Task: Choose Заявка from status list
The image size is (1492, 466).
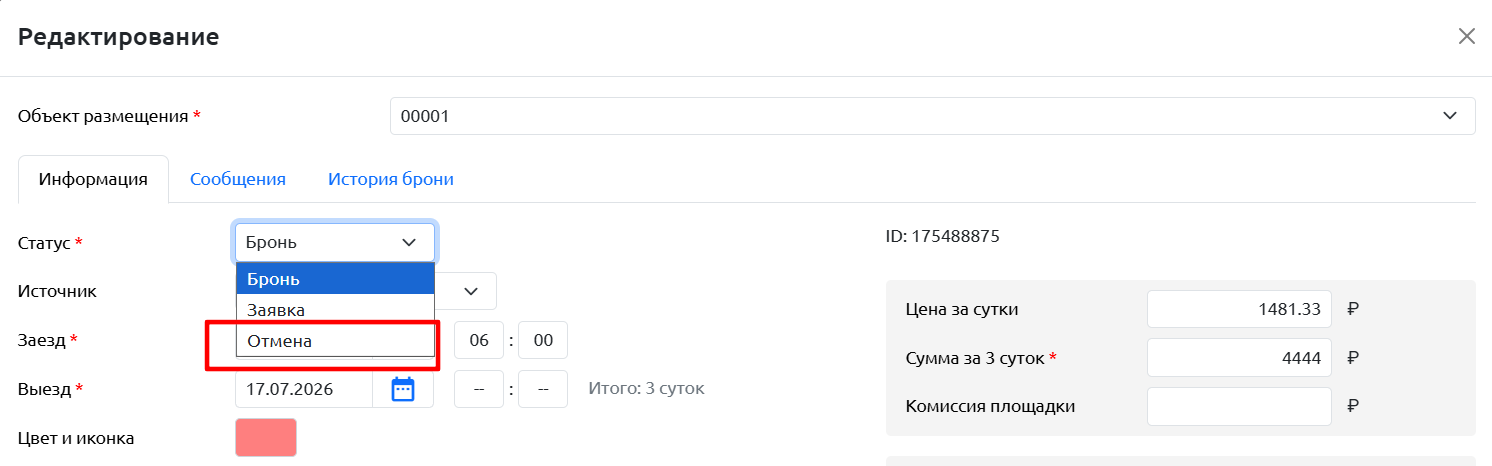Action: pyautogui.click(x=335, y=310)
